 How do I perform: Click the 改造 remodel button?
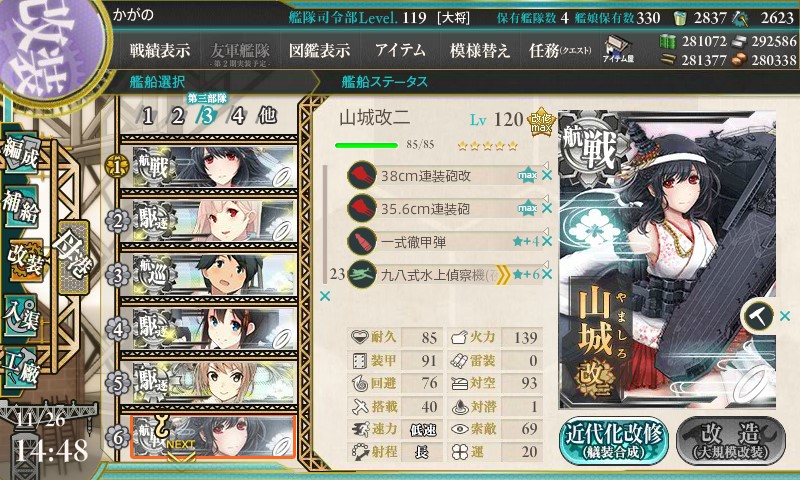(731, 441)
